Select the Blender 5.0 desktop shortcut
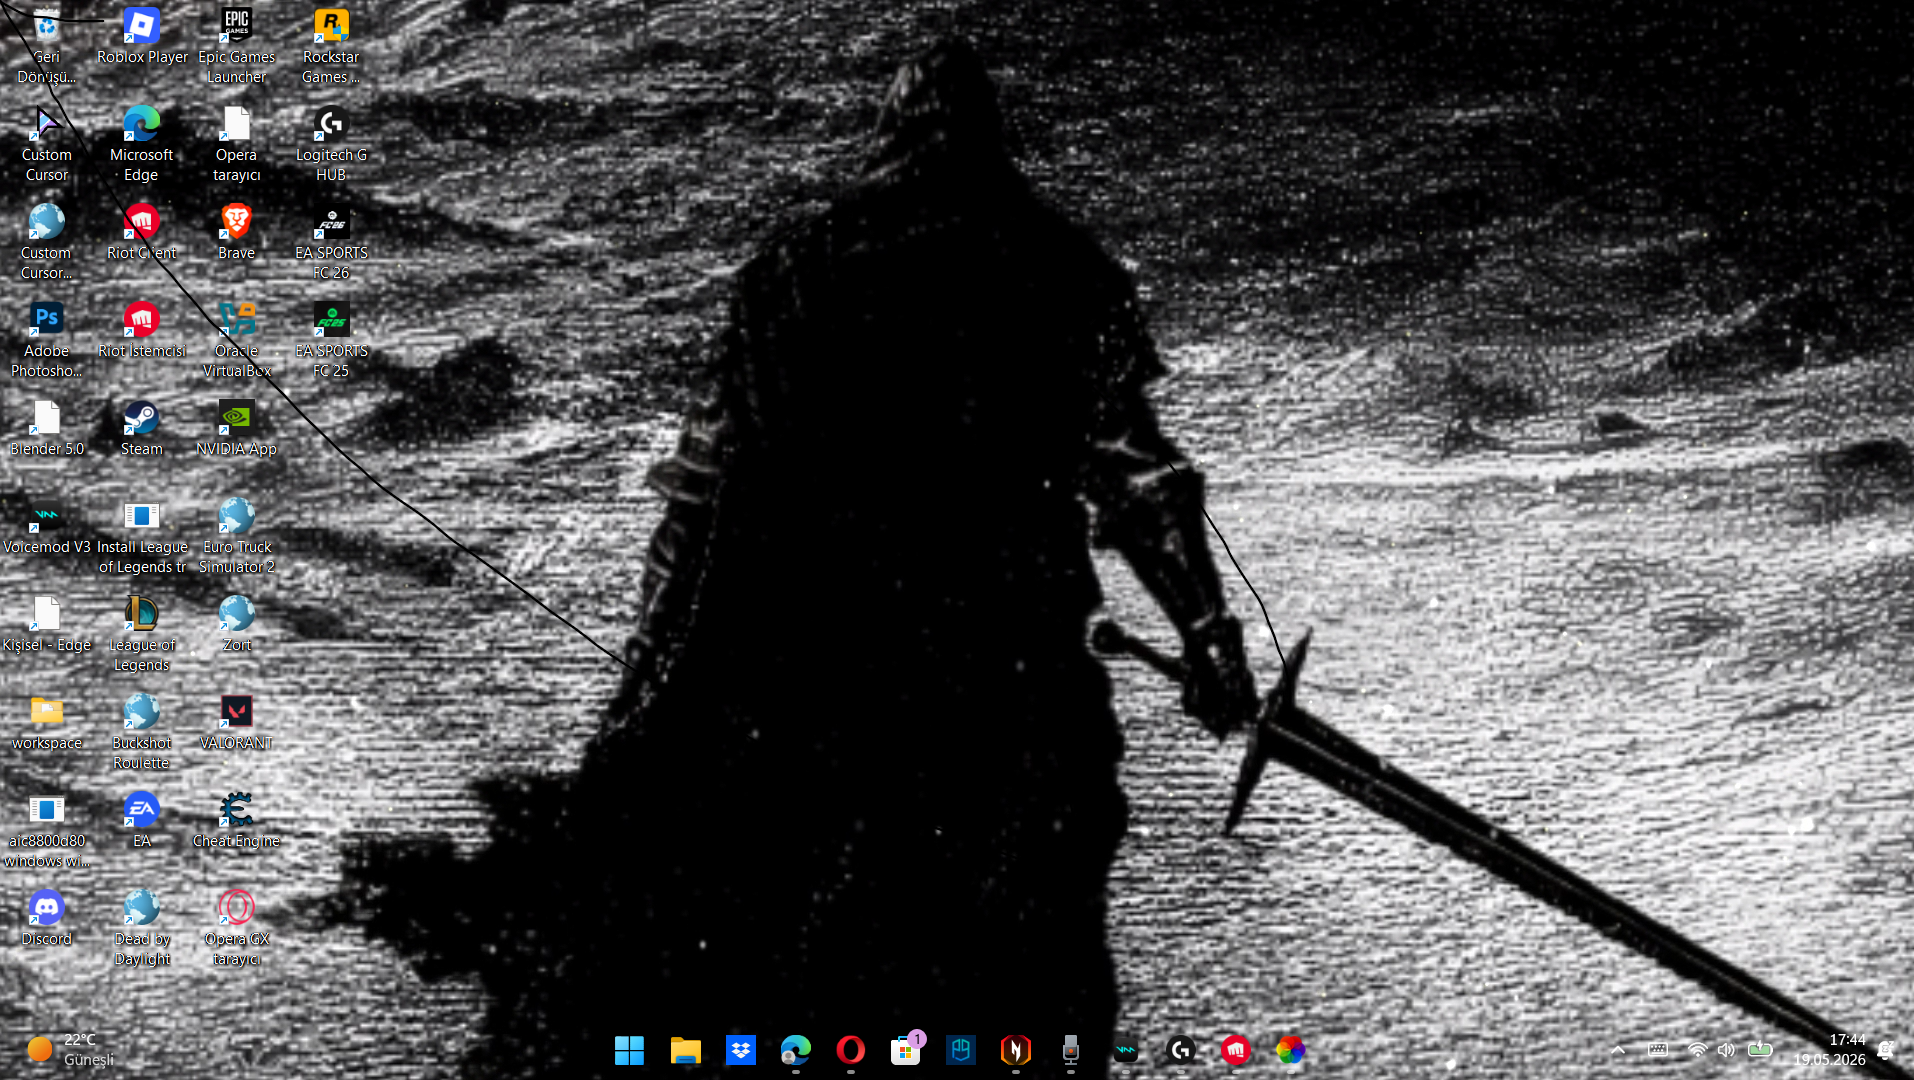 [46, 429]
